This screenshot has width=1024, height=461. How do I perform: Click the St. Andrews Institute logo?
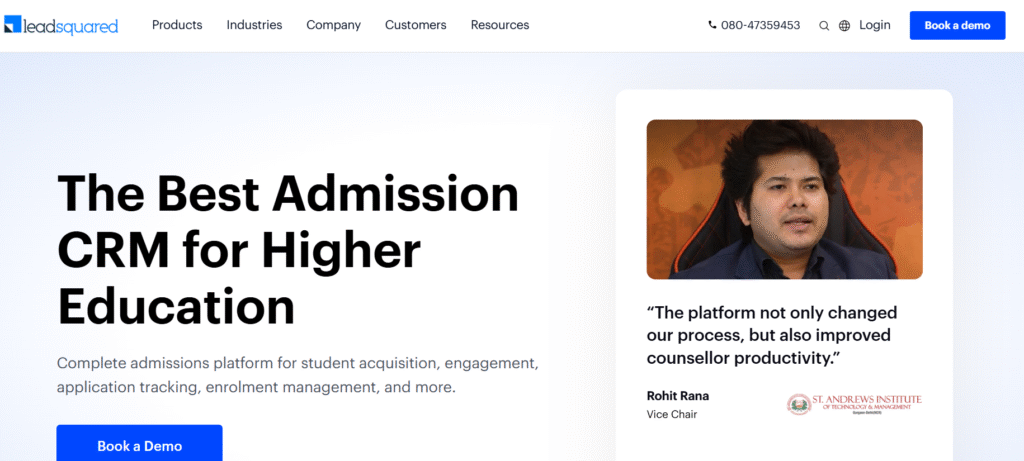point(853,404)
